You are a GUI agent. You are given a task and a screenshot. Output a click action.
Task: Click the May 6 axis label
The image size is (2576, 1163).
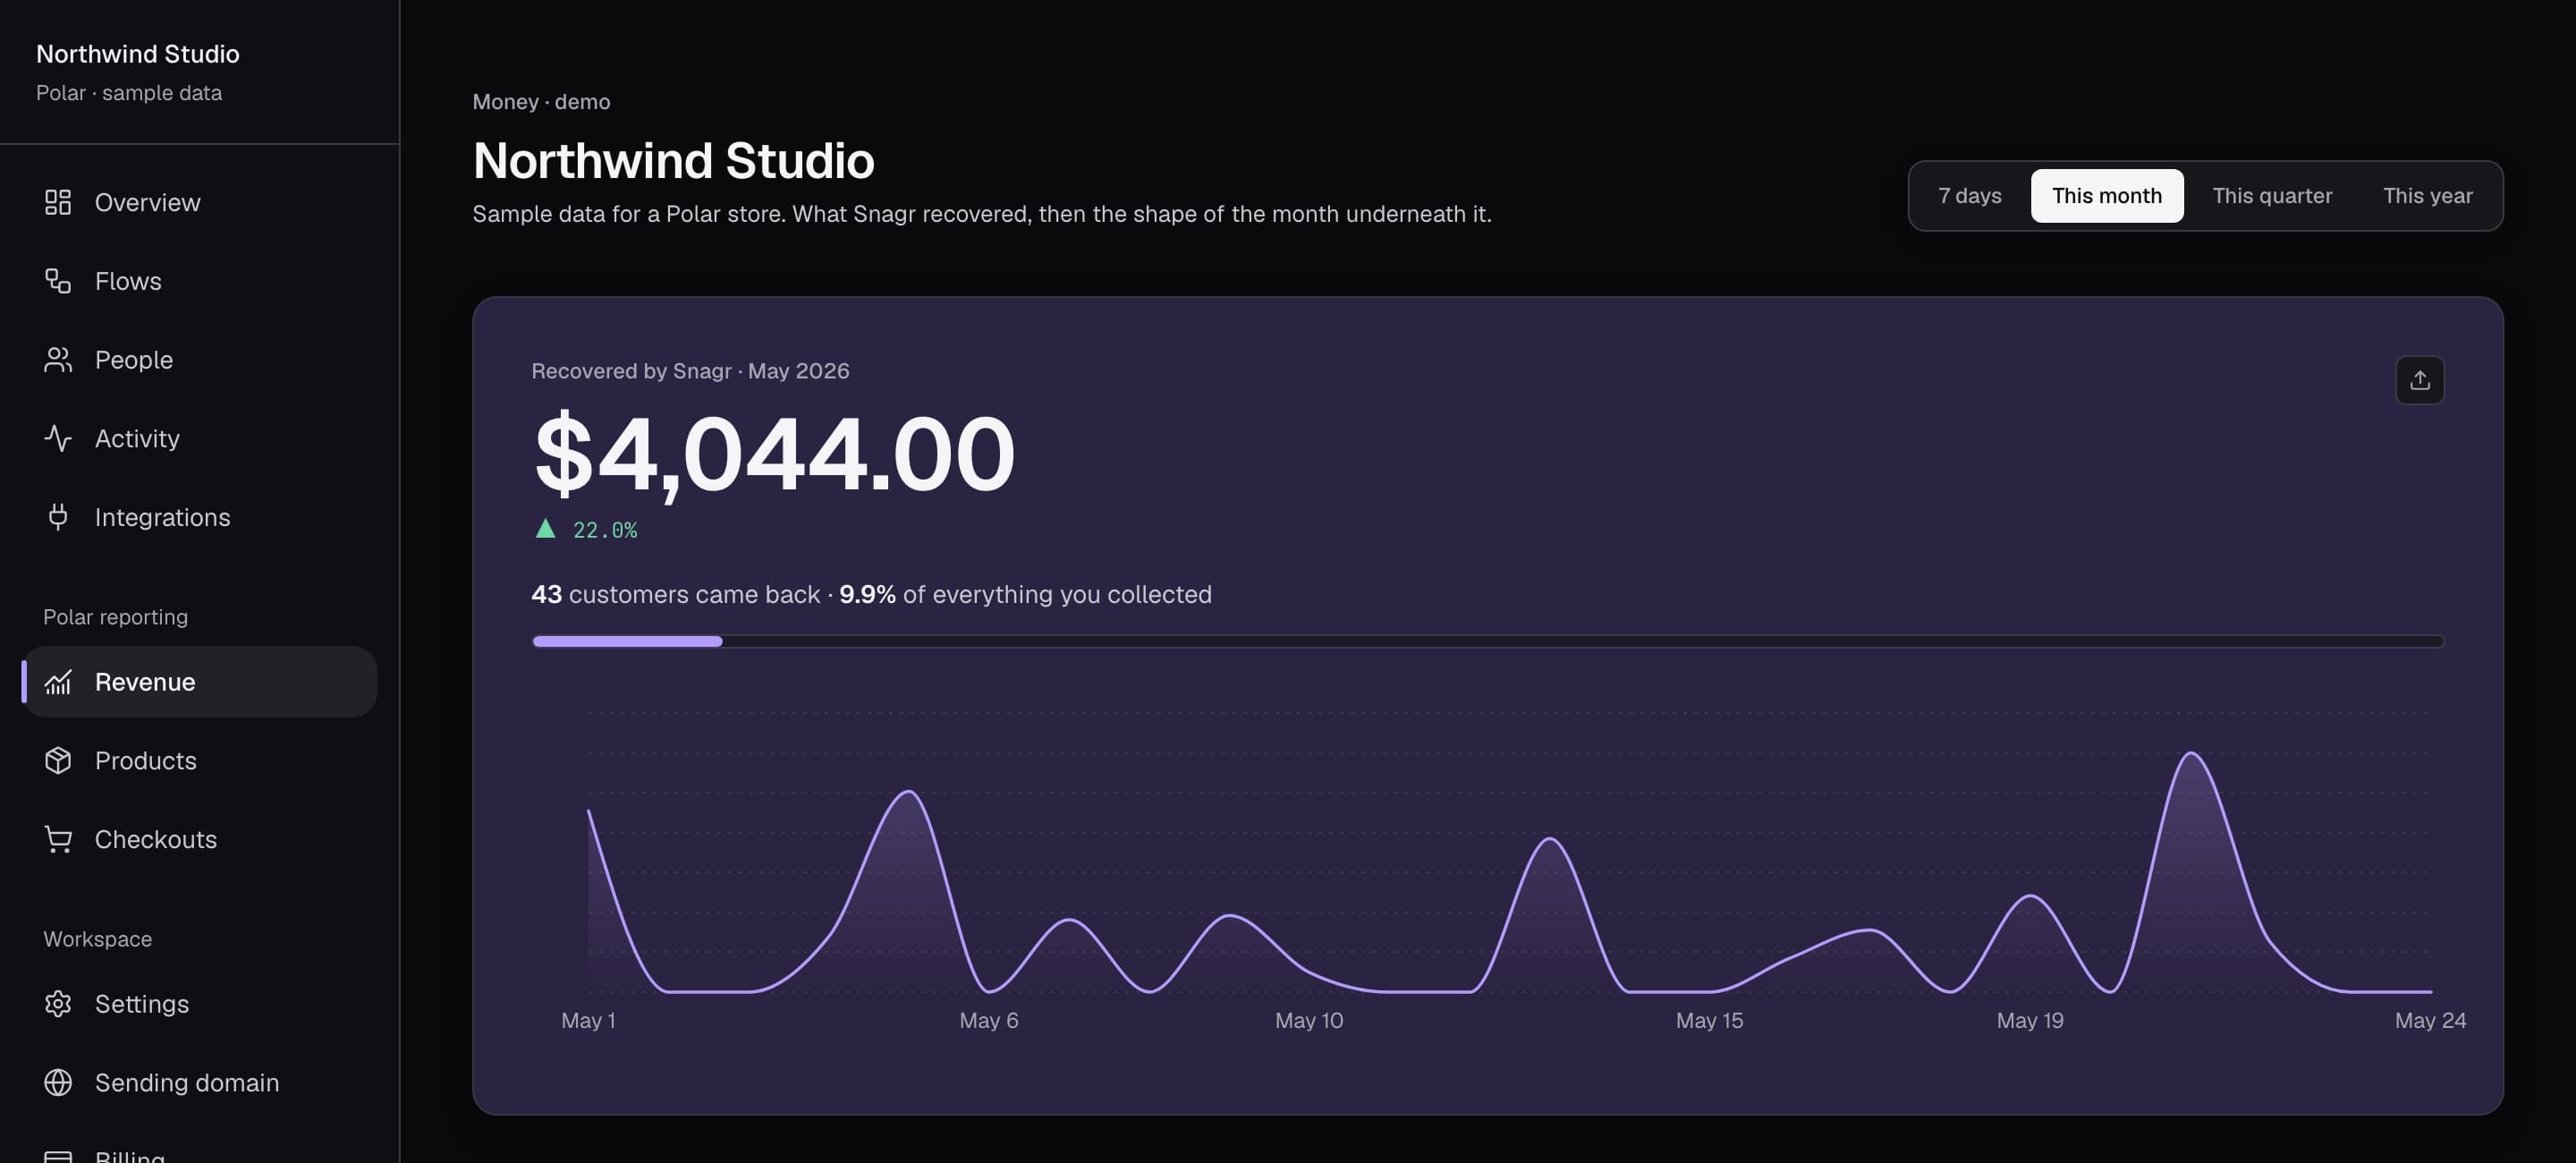(988, 1020)
